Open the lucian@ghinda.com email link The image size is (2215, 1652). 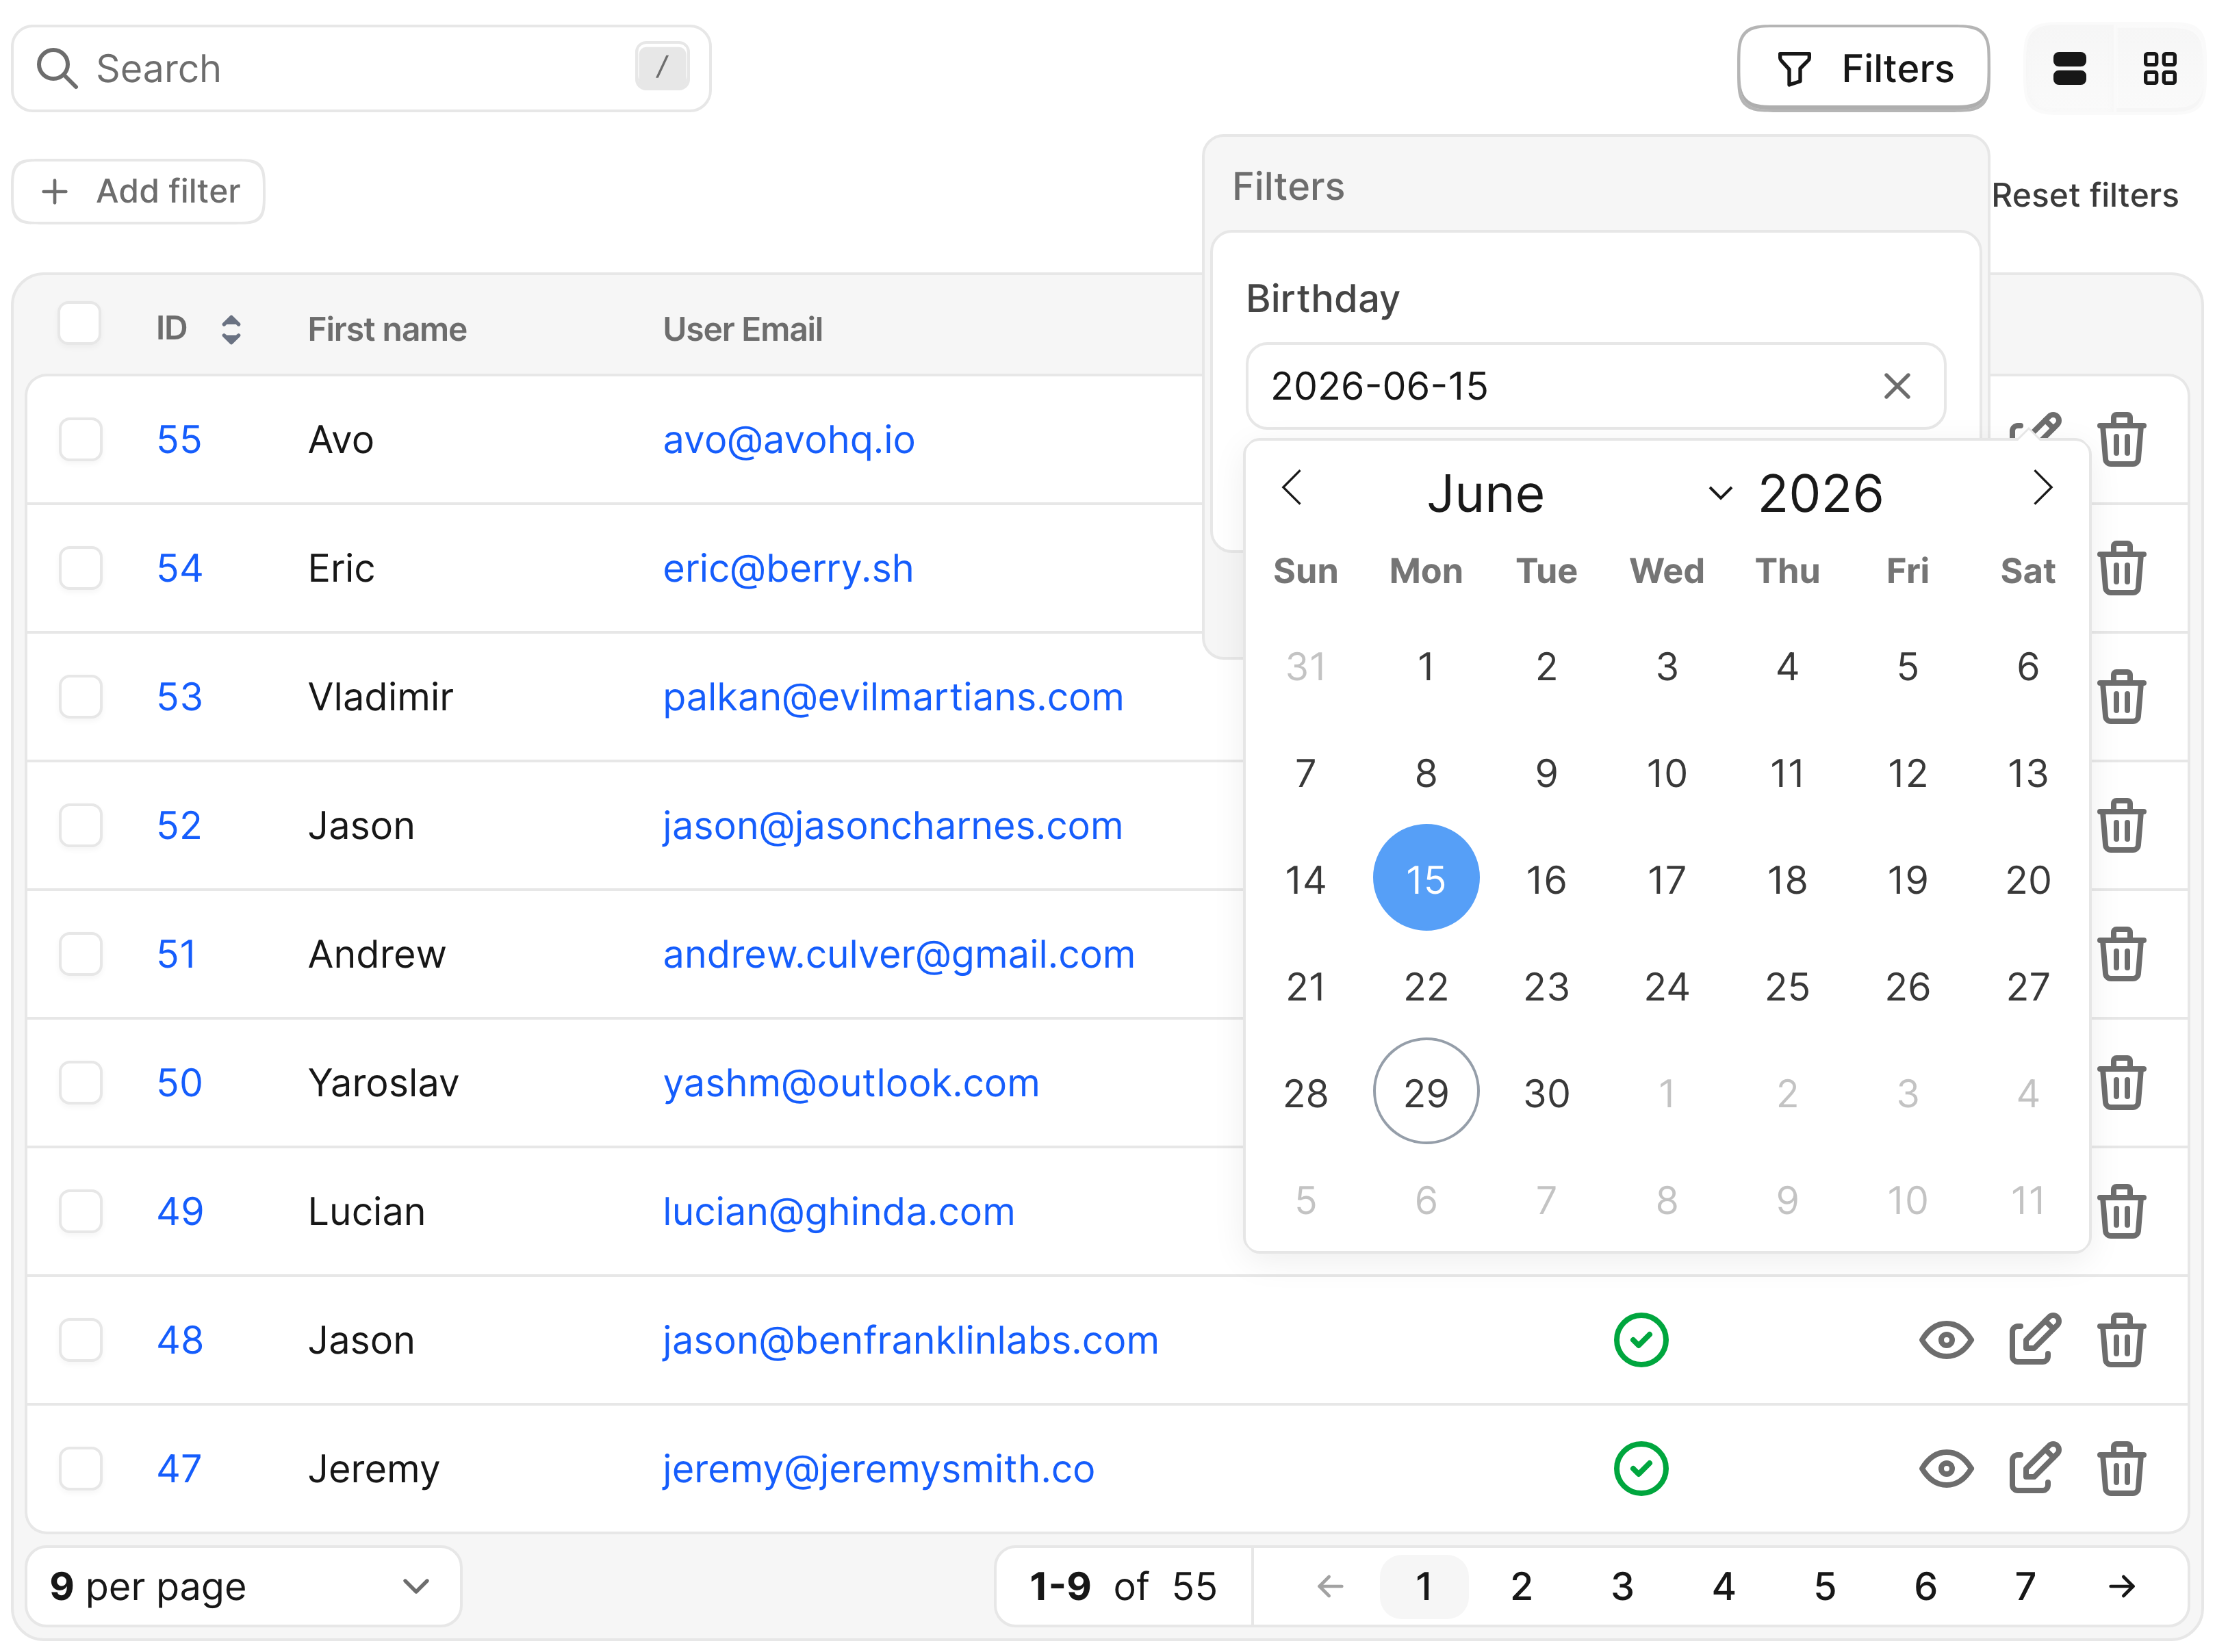coord(838,1211)
